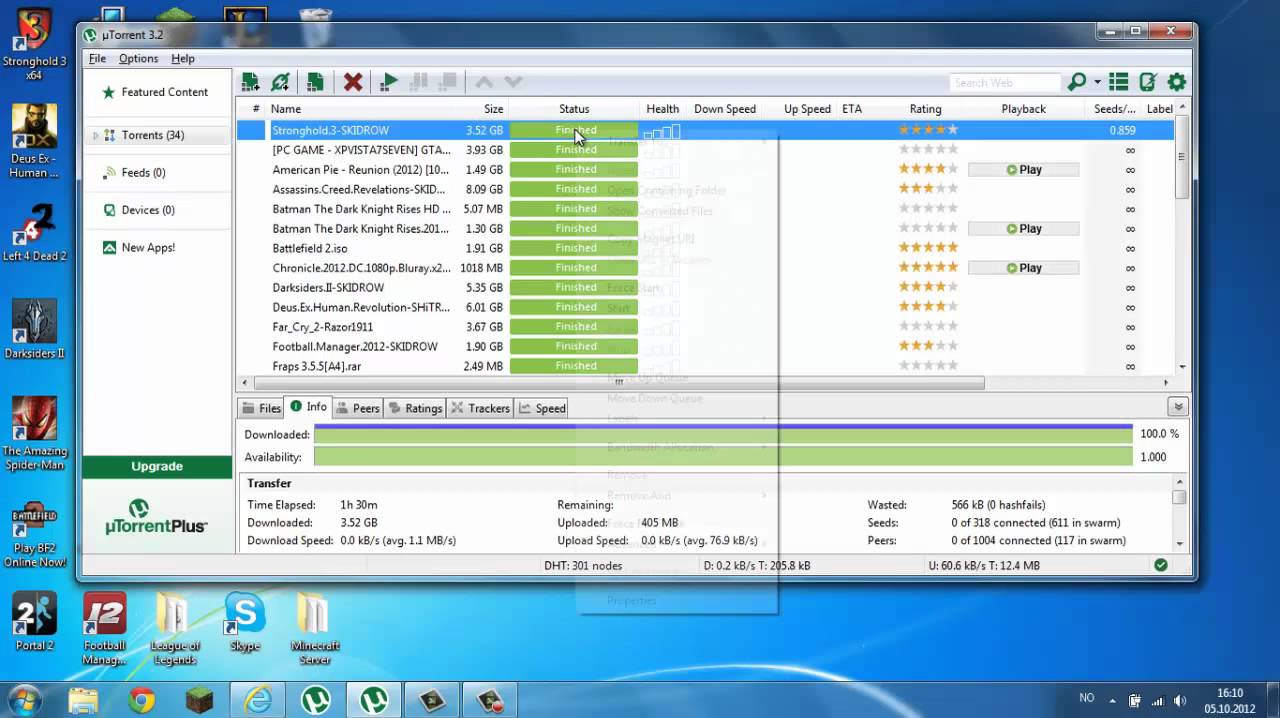Screen dimensions: 1280x718
Task: Move torrent up the queue arrow
Action: (484, 82)
